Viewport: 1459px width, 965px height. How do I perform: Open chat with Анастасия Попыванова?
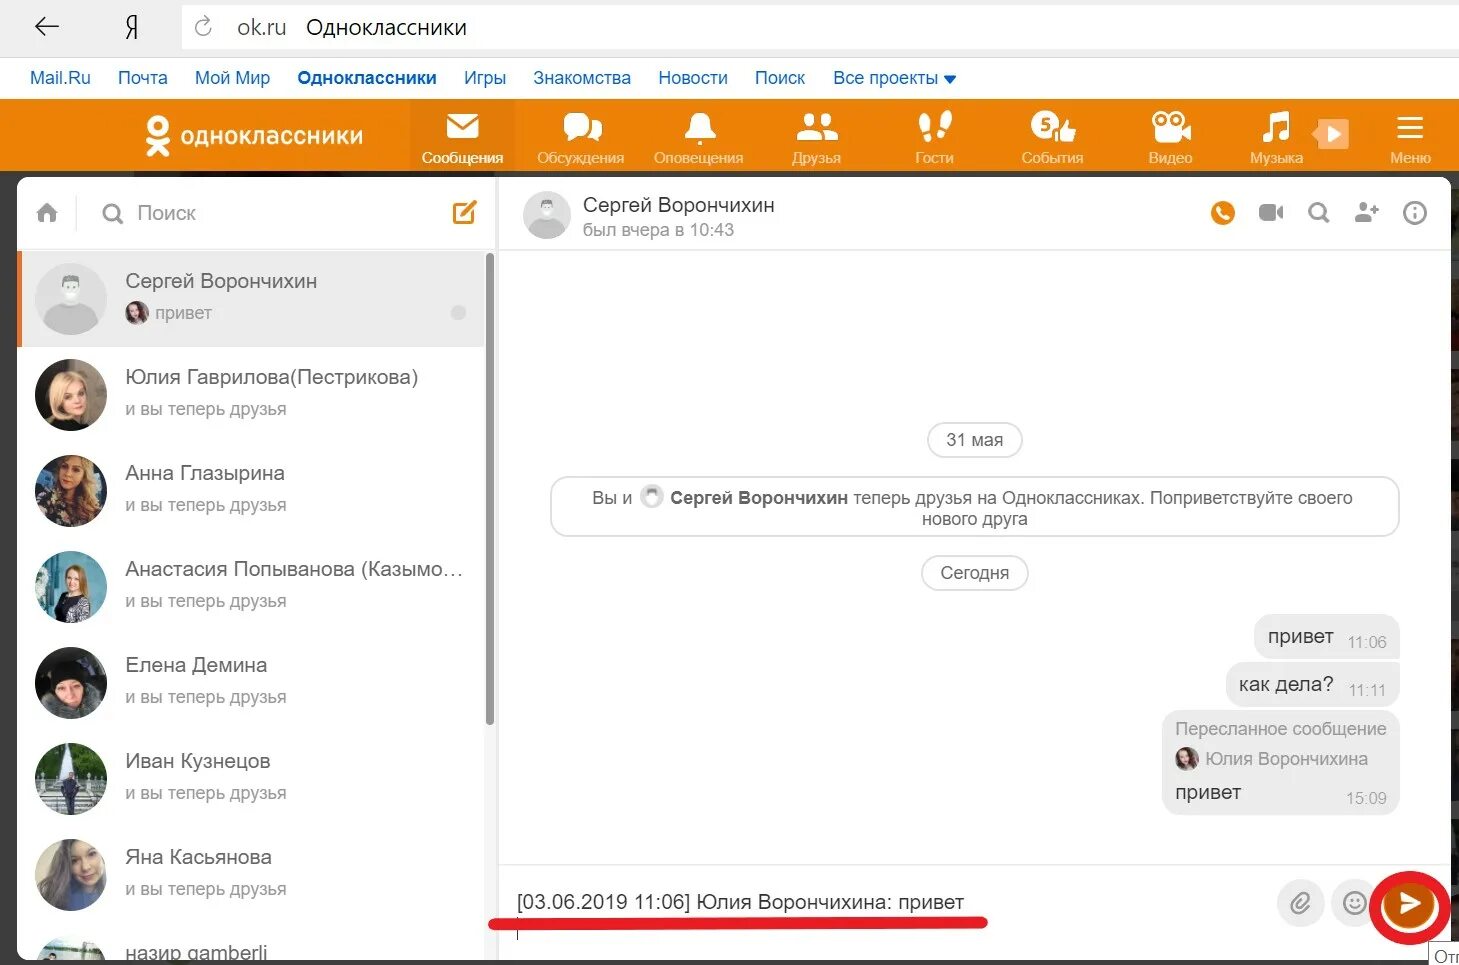251,586
